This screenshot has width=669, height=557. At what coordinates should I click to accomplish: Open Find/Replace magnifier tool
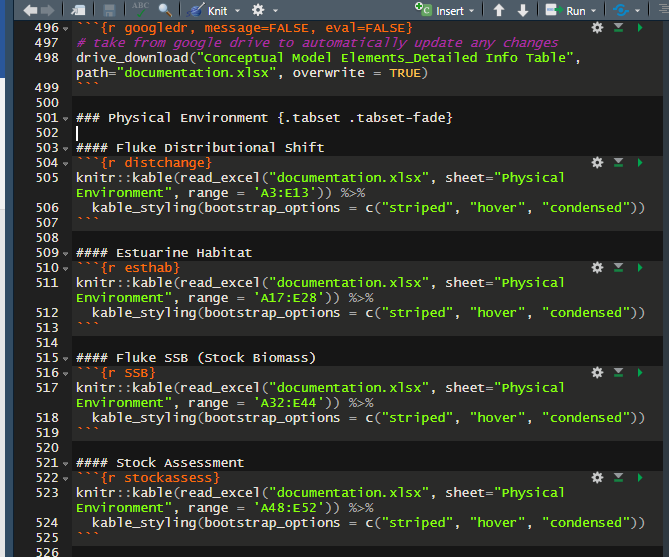pos(165,10)
